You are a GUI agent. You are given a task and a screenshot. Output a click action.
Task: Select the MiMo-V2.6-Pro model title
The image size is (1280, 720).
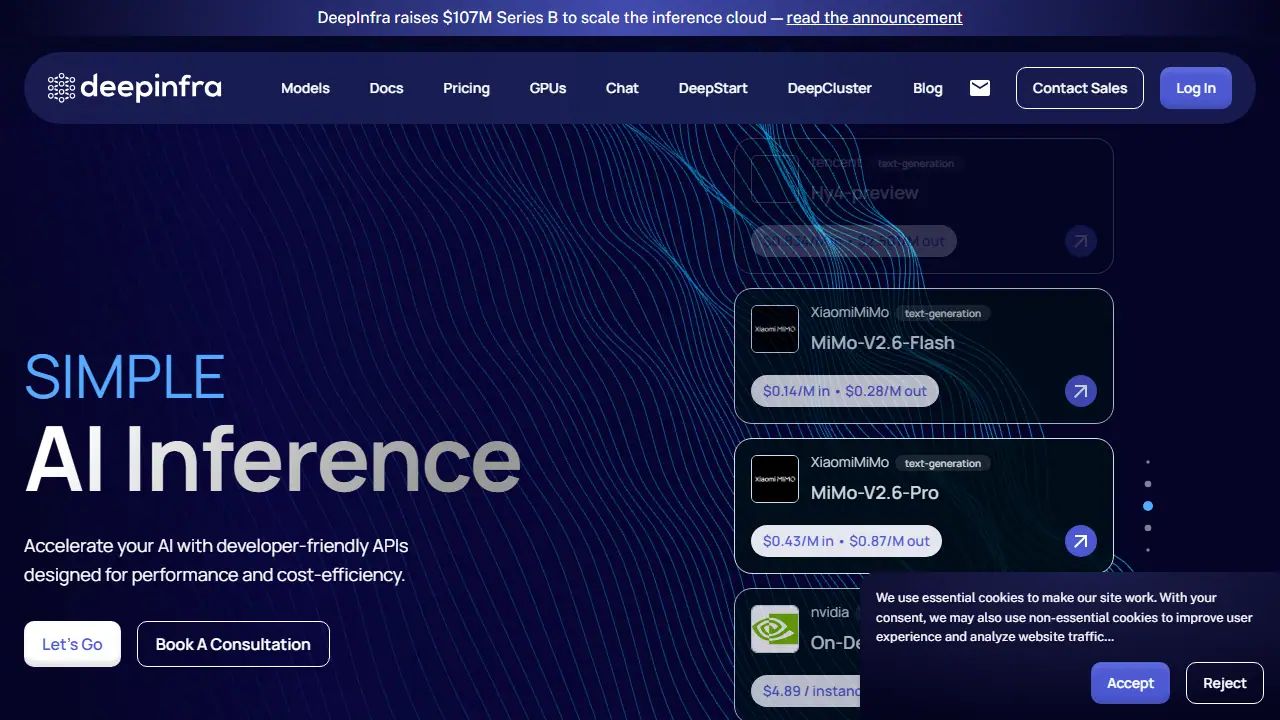click(x=875, y=492)
